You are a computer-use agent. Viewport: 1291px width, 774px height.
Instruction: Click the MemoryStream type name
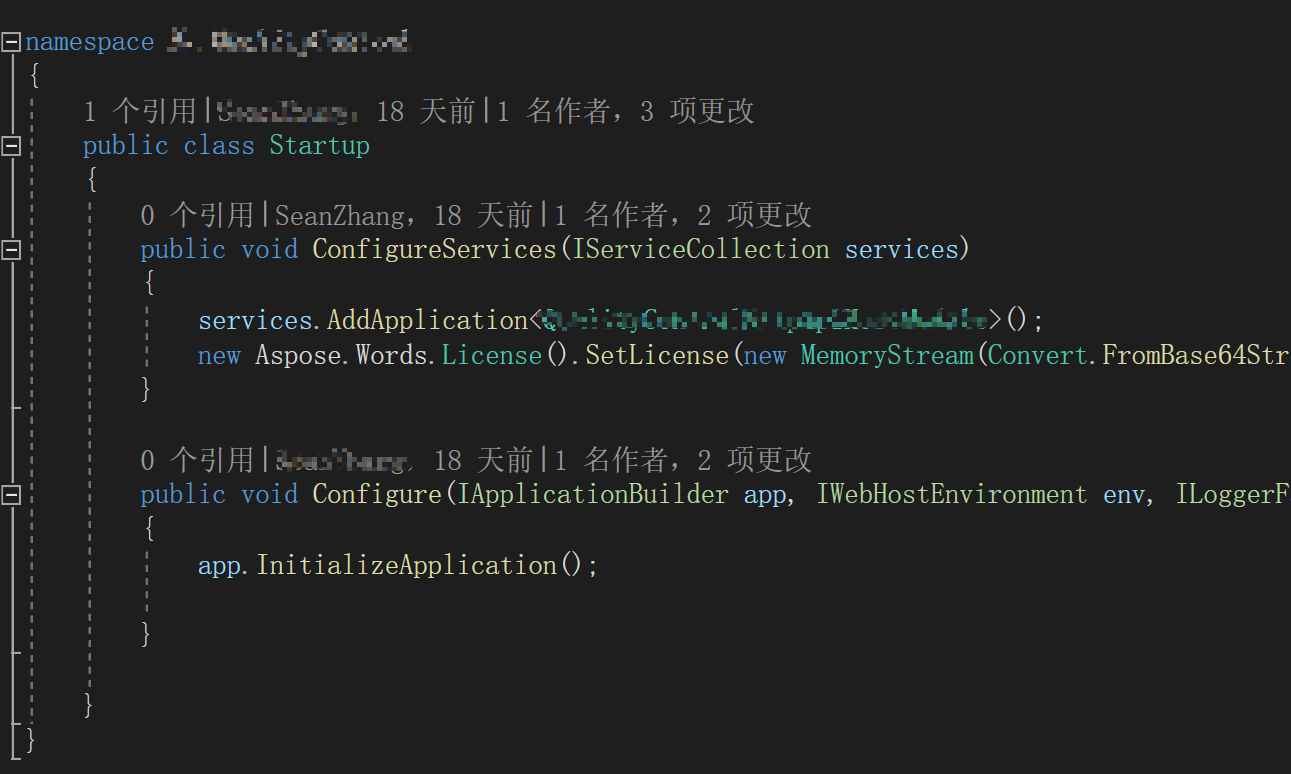[x=887, y=355]
